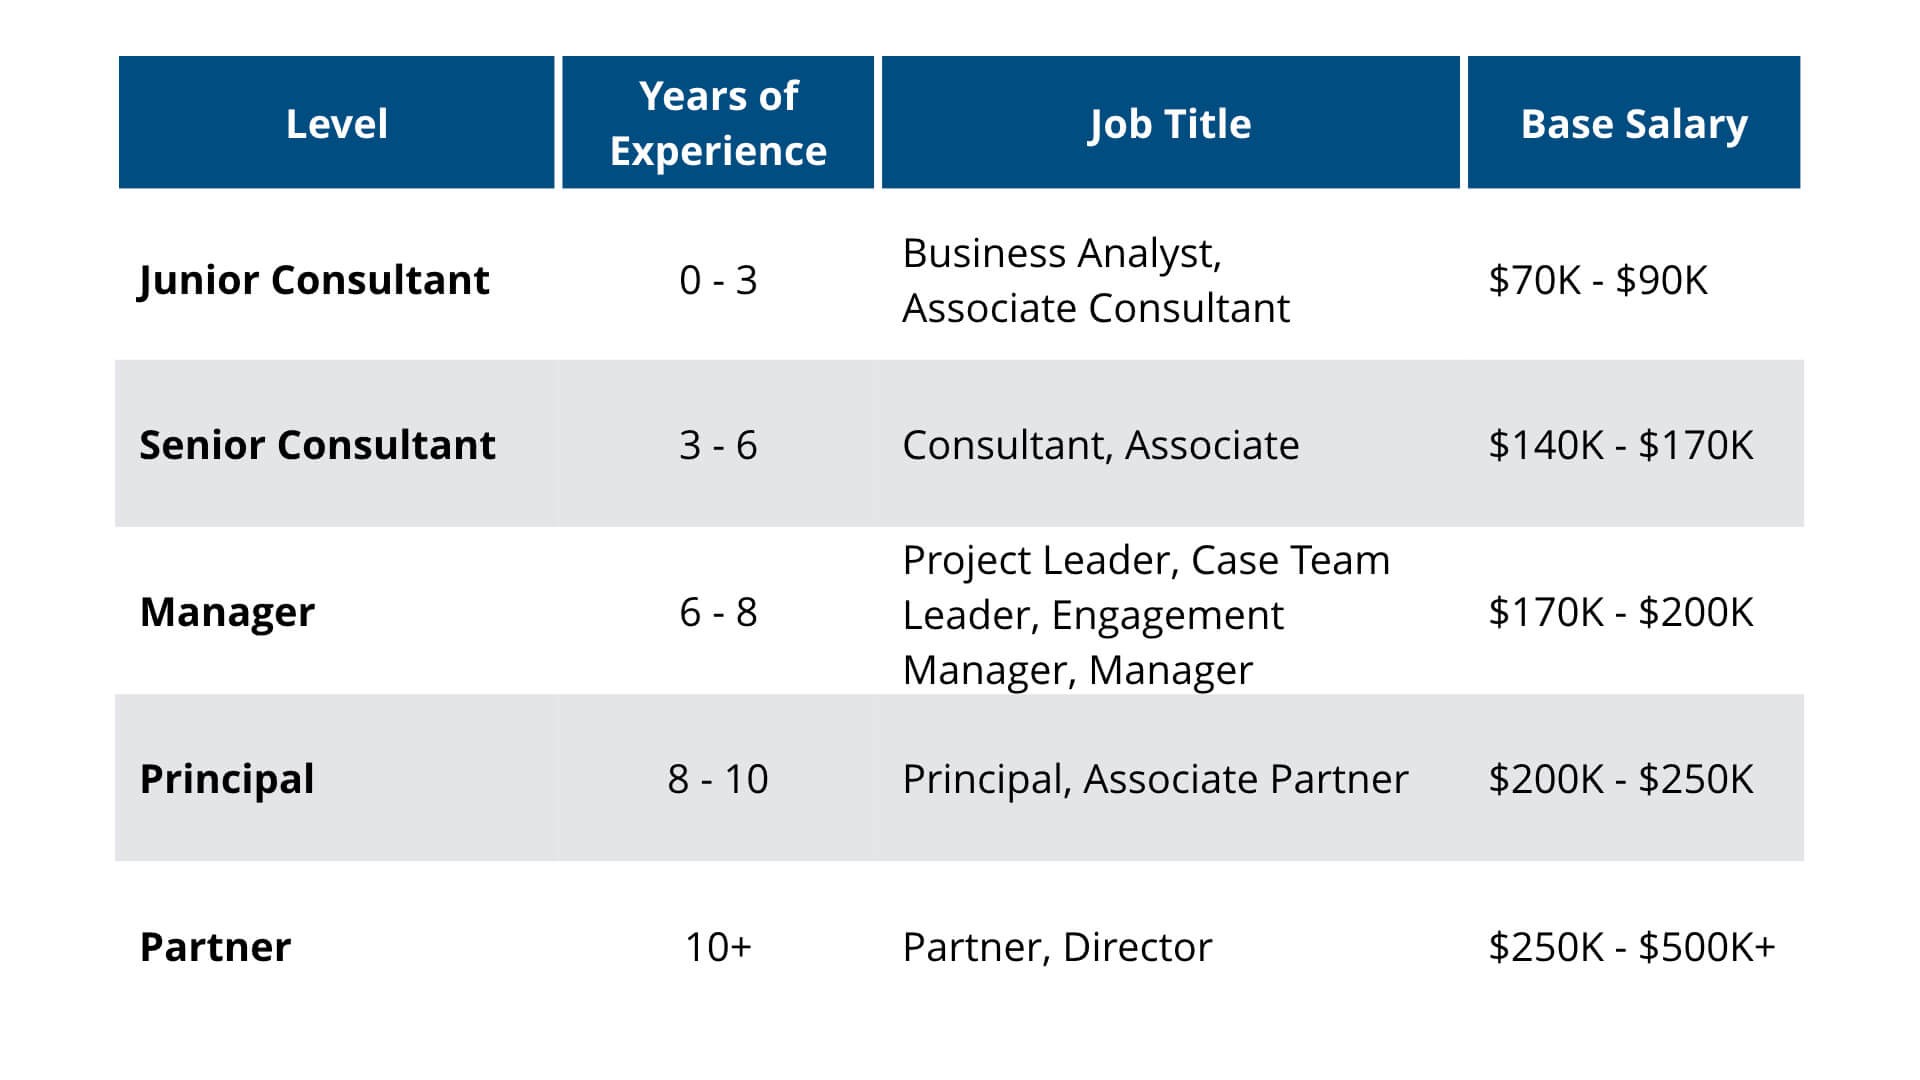Viewport: 1920px width, 1080px height.
Task: Click the Partner, Director job title cell
Action: point(1057,947)
